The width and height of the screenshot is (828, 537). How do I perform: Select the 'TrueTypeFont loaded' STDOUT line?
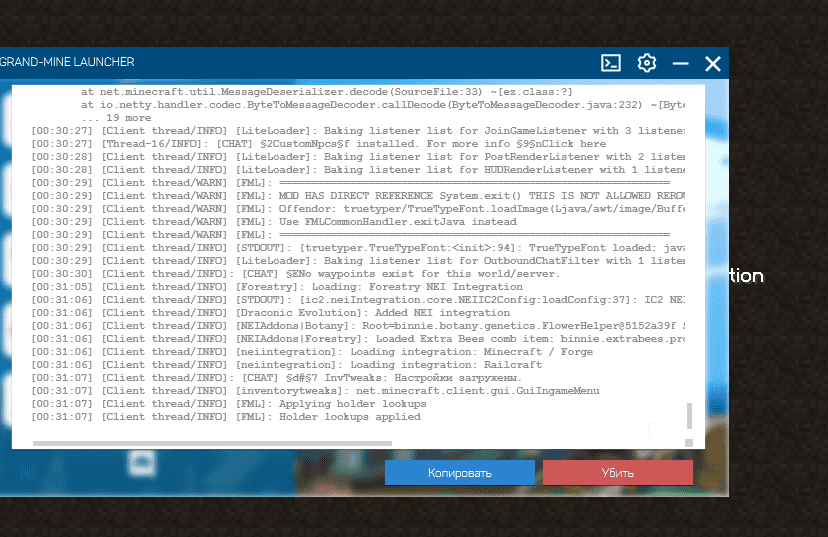[x=358, y=248]
